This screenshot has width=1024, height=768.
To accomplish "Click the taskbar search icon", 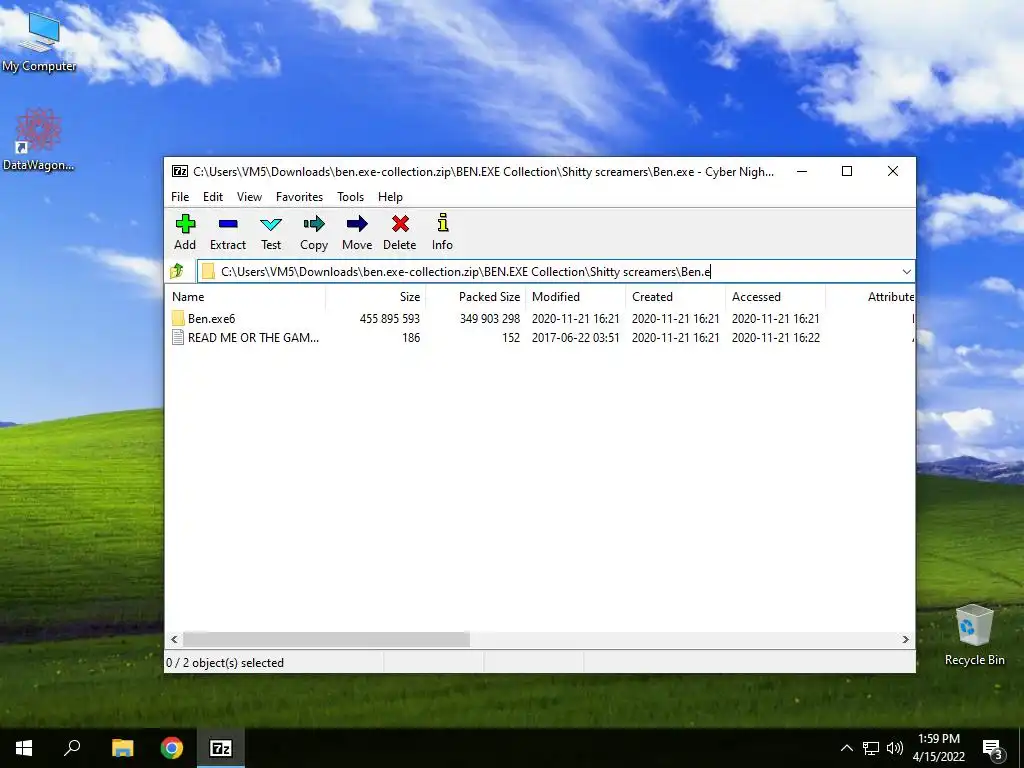I will (x=72, y=748).
